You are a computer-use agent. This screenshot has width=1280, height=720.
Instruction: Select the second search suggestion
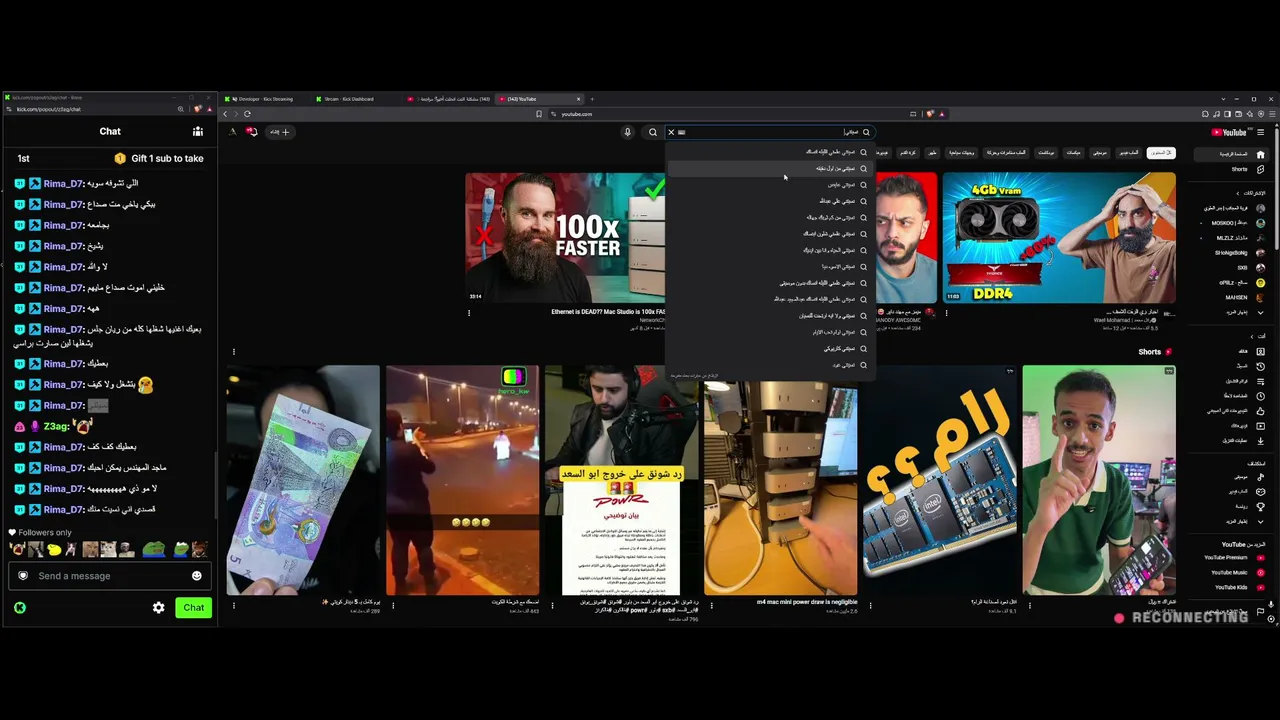(769, 169)
